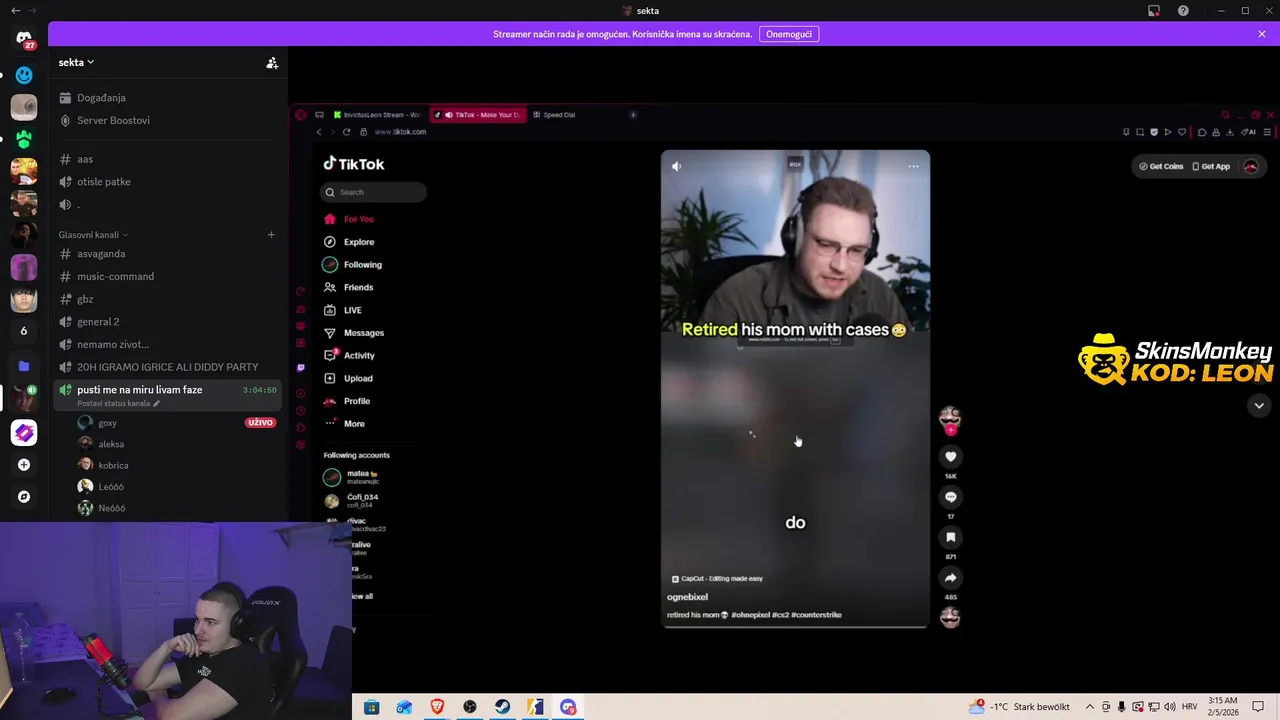
Task: Open the purple square server icon
Action: point(24,267)
